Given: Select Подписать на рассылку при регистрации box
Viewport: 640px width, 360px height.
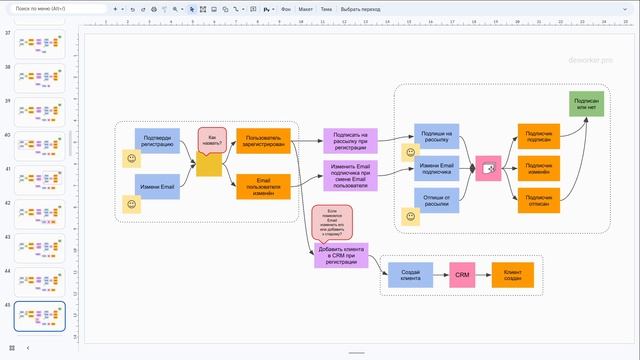Looking at the screenshot, I should 350,141.
